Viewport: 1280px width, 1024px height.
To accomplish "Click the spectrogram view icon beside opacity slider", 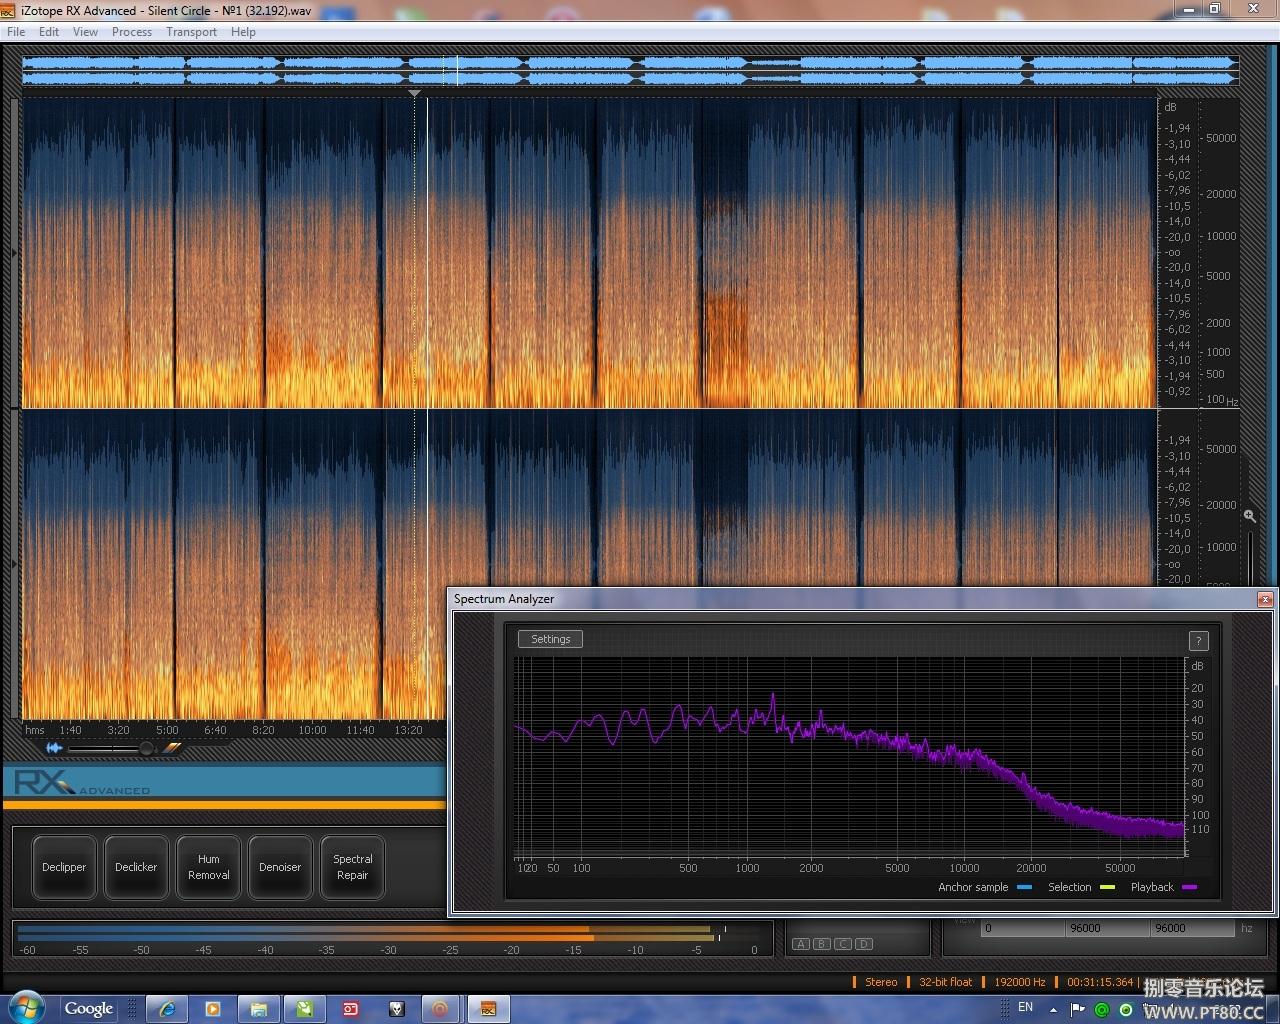I will tap(172, 747).
